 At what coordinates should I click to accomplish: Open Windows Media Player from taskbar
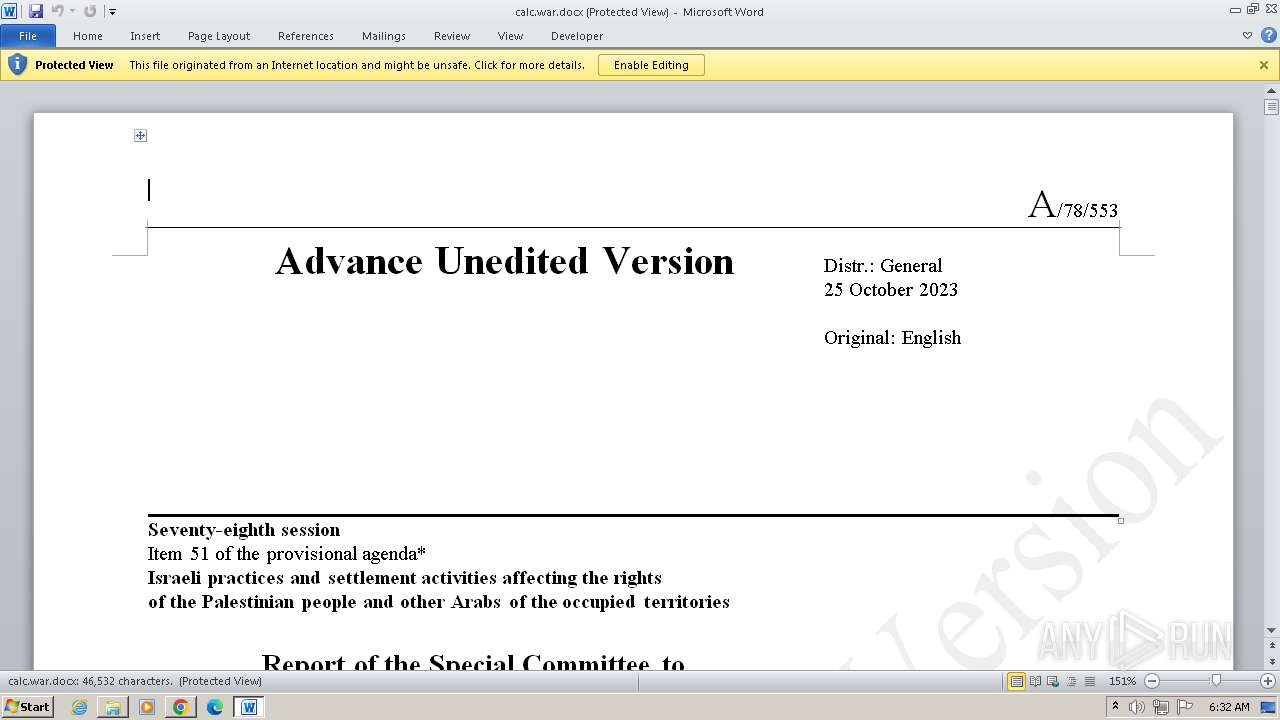point(147,707)
